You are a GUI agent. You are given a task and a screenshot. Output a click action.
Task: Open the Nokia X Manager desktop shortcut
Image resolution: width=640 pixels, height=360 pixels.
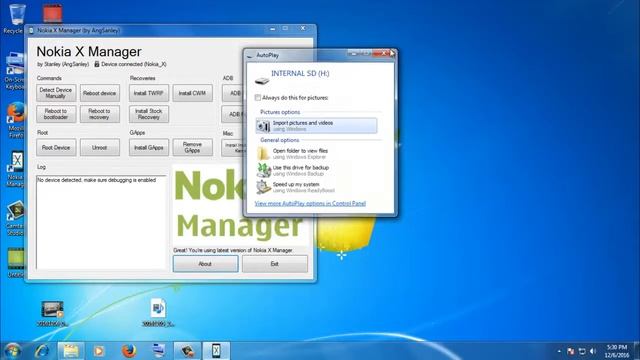(x=16, y=169)
